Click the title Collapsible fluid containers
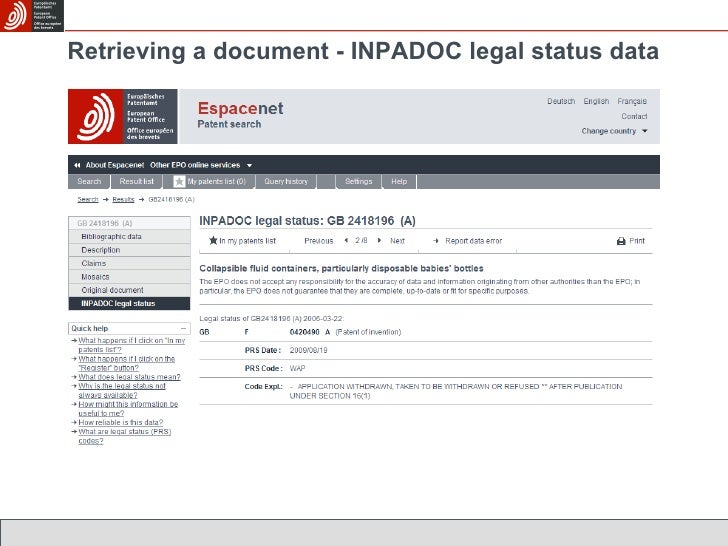 pos(341,268)
